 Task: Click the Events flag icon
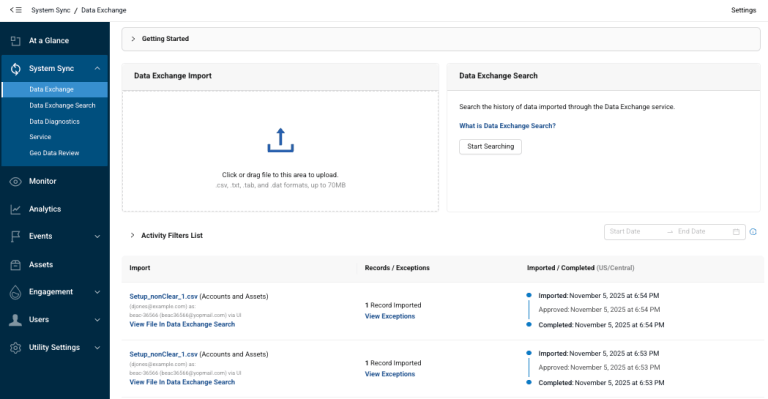pos(16,236)
